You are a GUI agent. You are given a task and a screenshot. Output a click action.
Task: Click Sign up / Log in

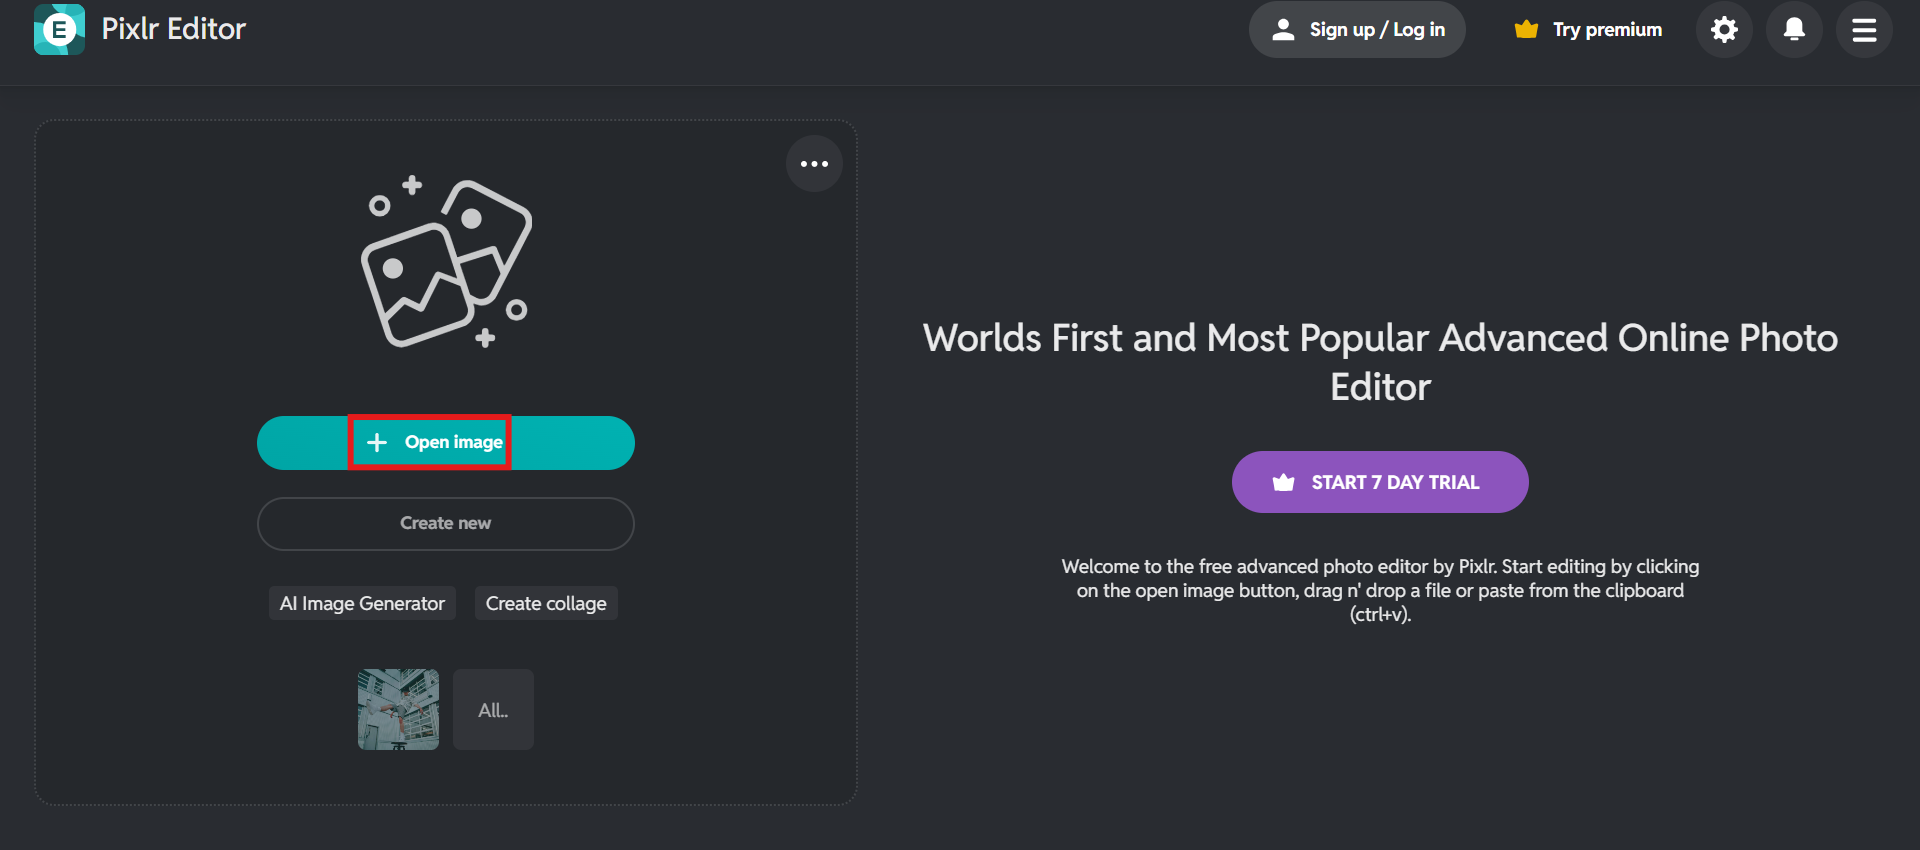pos(1376,30)
